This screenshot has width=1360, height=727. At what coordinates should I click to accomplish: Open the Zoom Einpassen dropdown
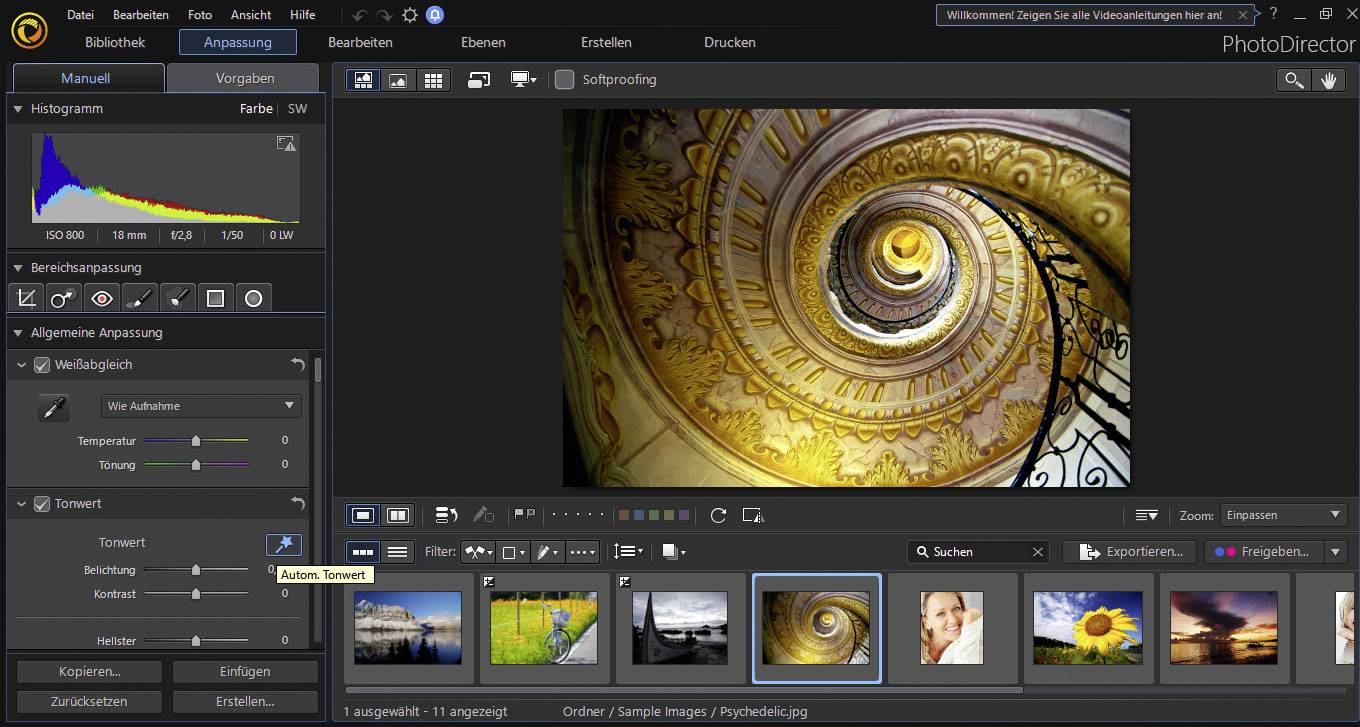(1283, 514)
